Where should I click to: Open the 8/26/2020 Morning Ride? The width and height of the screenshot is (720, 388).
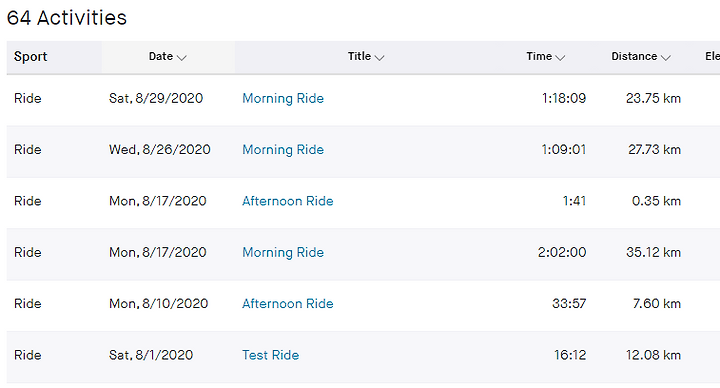(283, 150)
